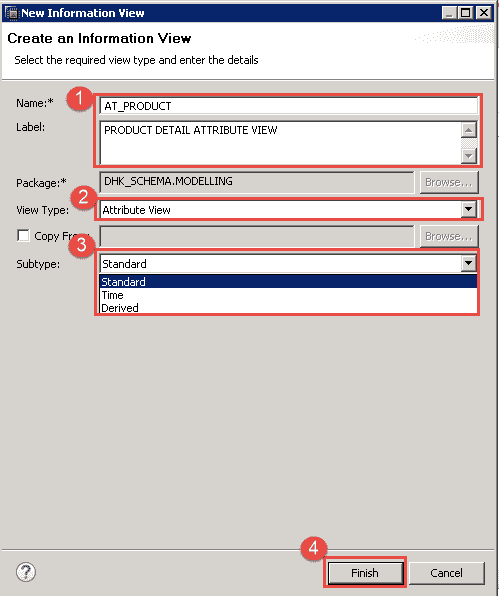
Task: Click Label scrollbar down arrow
Action: 469,155
